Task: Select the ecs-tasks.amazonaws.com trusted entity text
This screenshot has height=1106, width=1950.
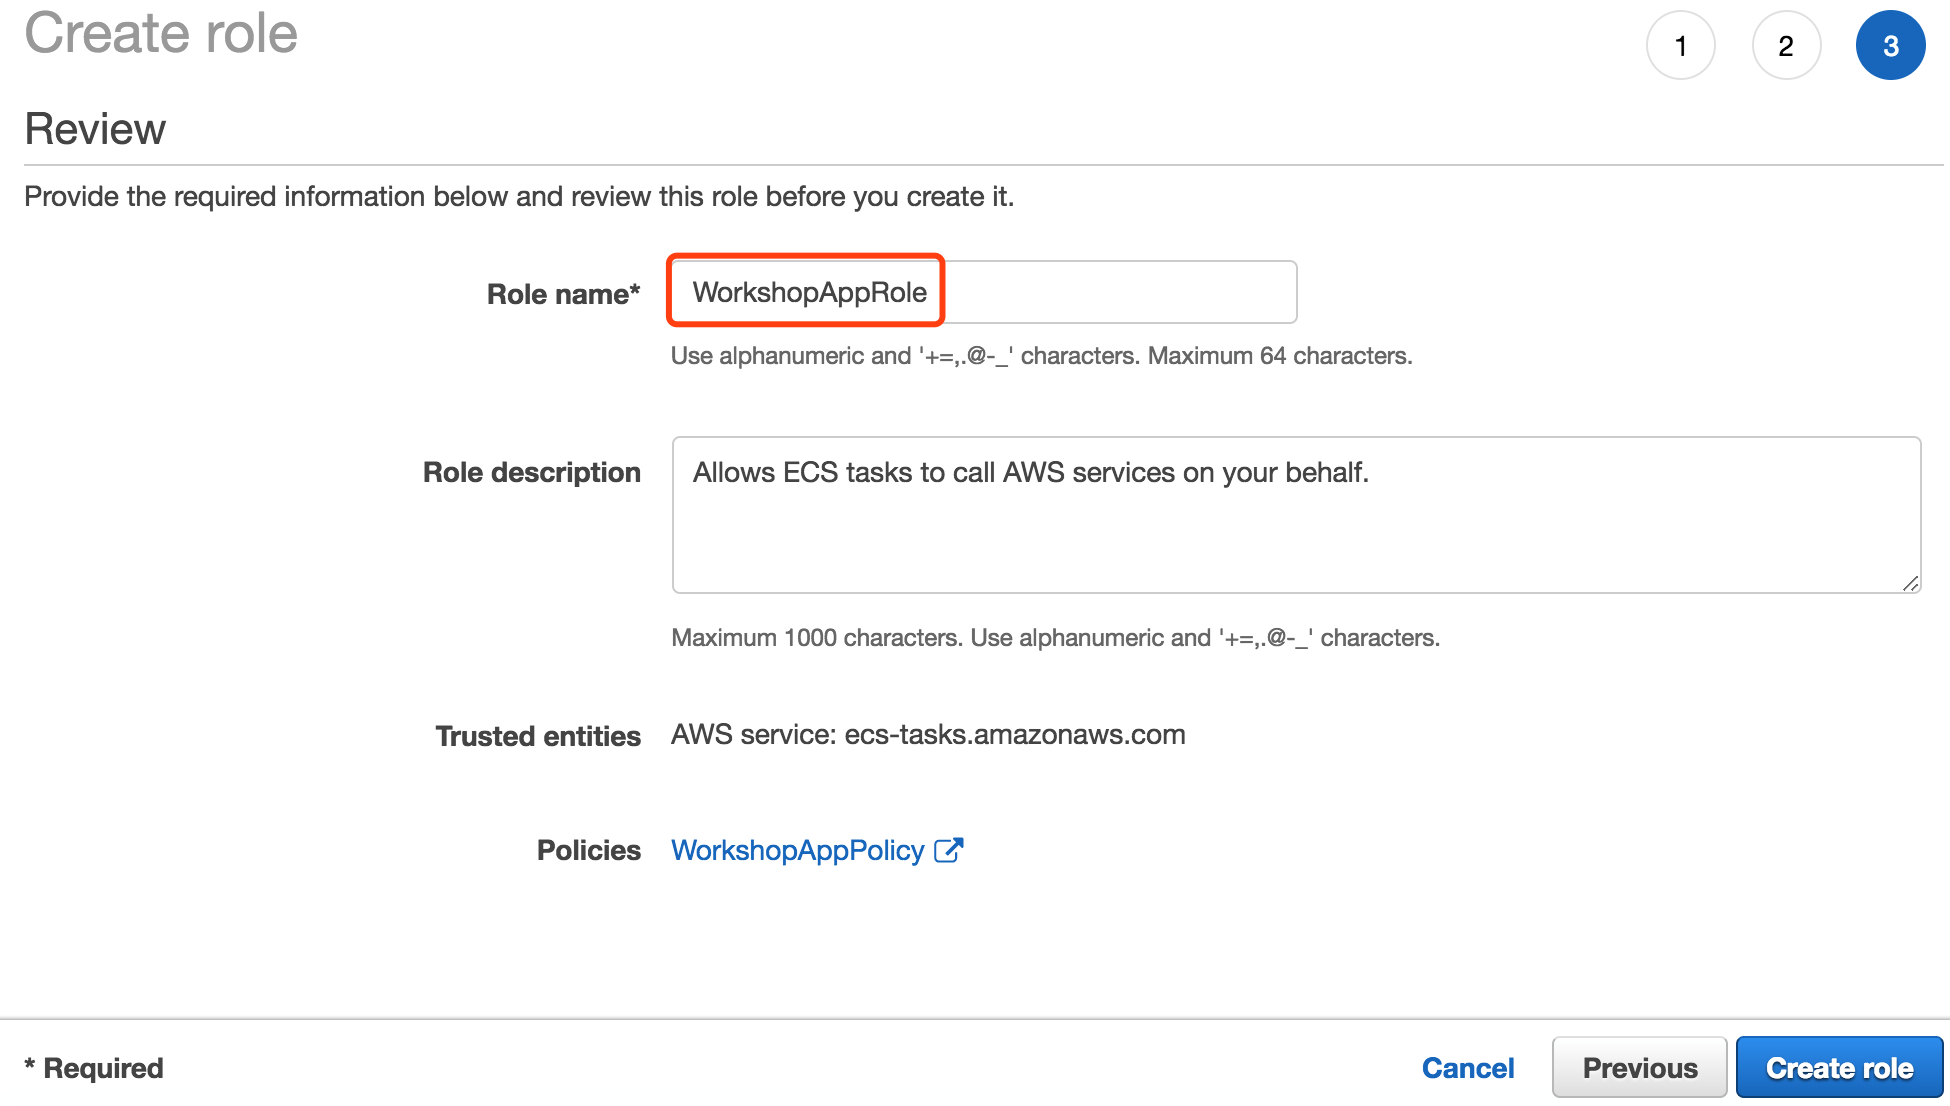Action: pyautogui.click(x=1015, y=735)
